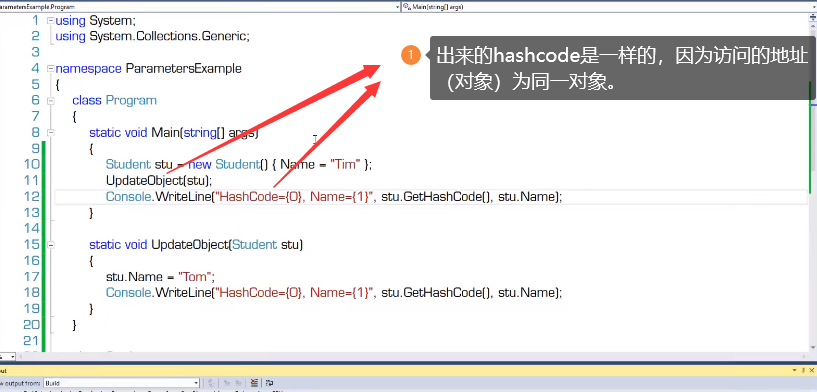Go to next message in Output toolbar
Viewport: 817px width, 392px height.
tap(238, 383)
